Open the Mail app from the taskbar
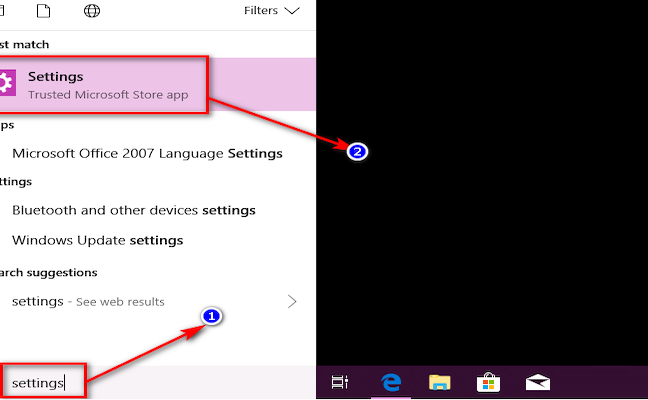The height and width of the screenshot is (400, 648). tap(538, 382)
